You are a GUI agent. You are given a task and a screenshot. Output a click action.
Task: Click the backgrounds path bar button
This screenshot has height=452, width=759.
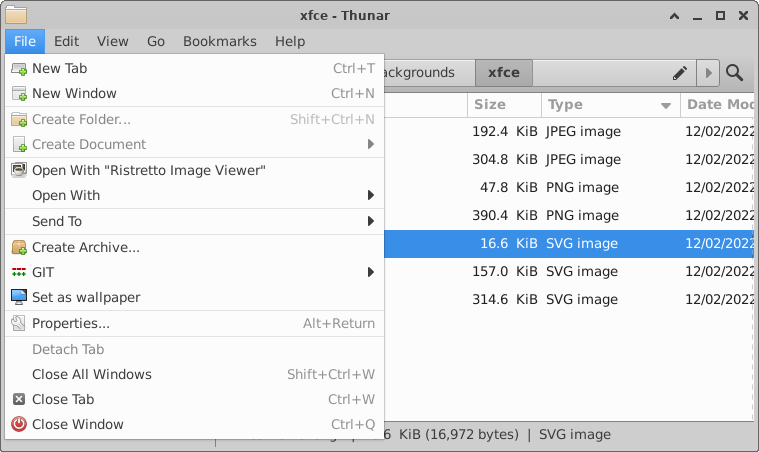click(x=429, y=73)
